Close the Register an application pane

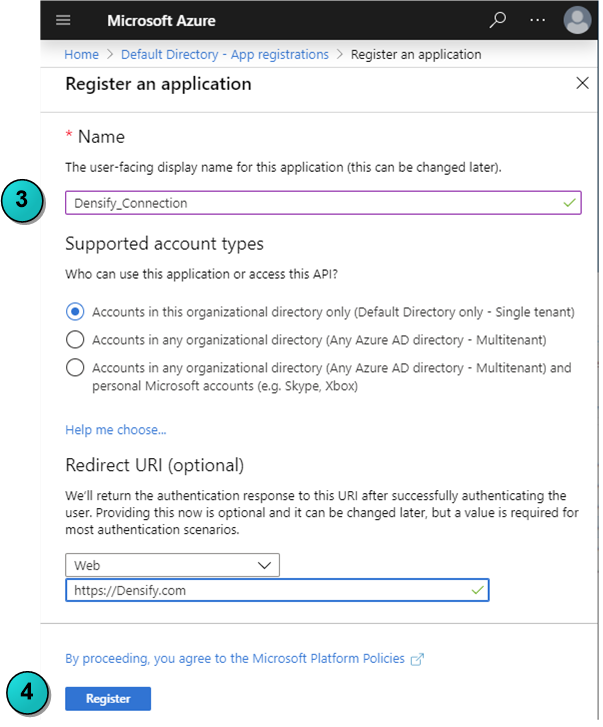click(x=582, y=83)
